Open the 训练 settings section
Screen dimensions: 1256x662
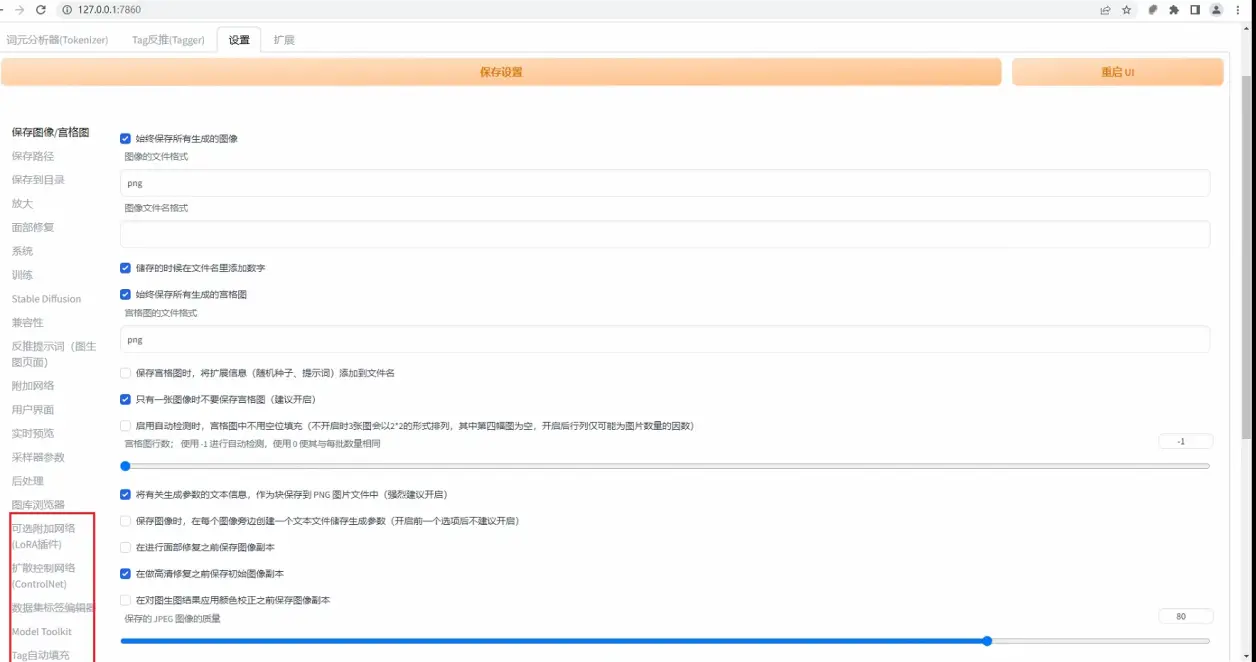coord(22,274)
